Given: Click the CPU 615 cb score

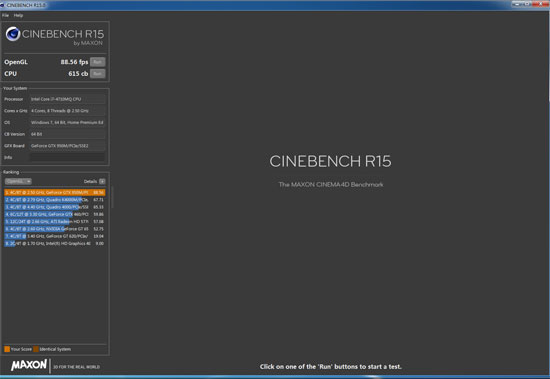Looking at the screenshot, I should tap(78, 73).
